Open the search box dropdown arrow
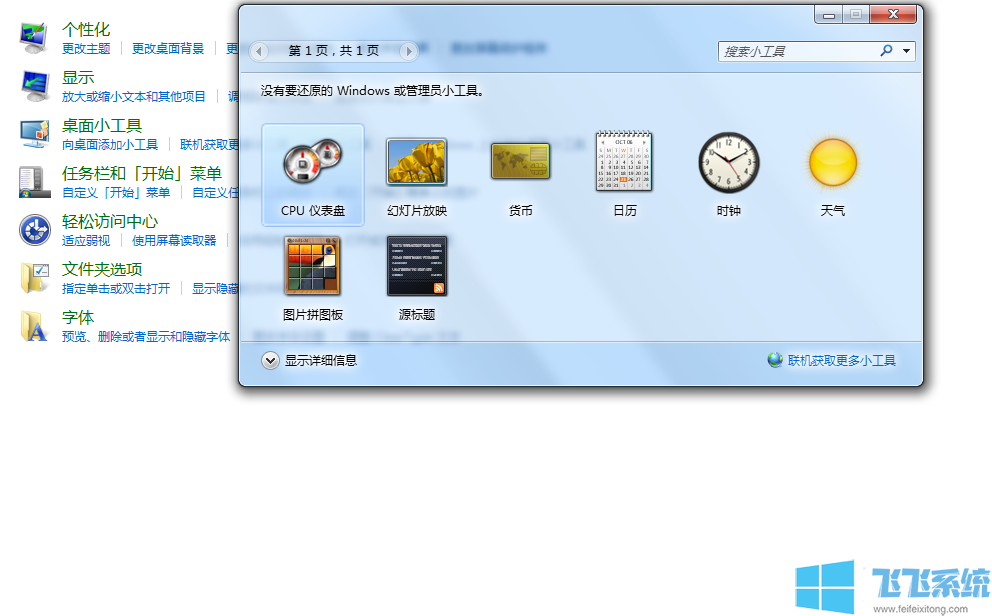Screen dimensions: 992x616 pyautogui.click(x=905, y=50)
